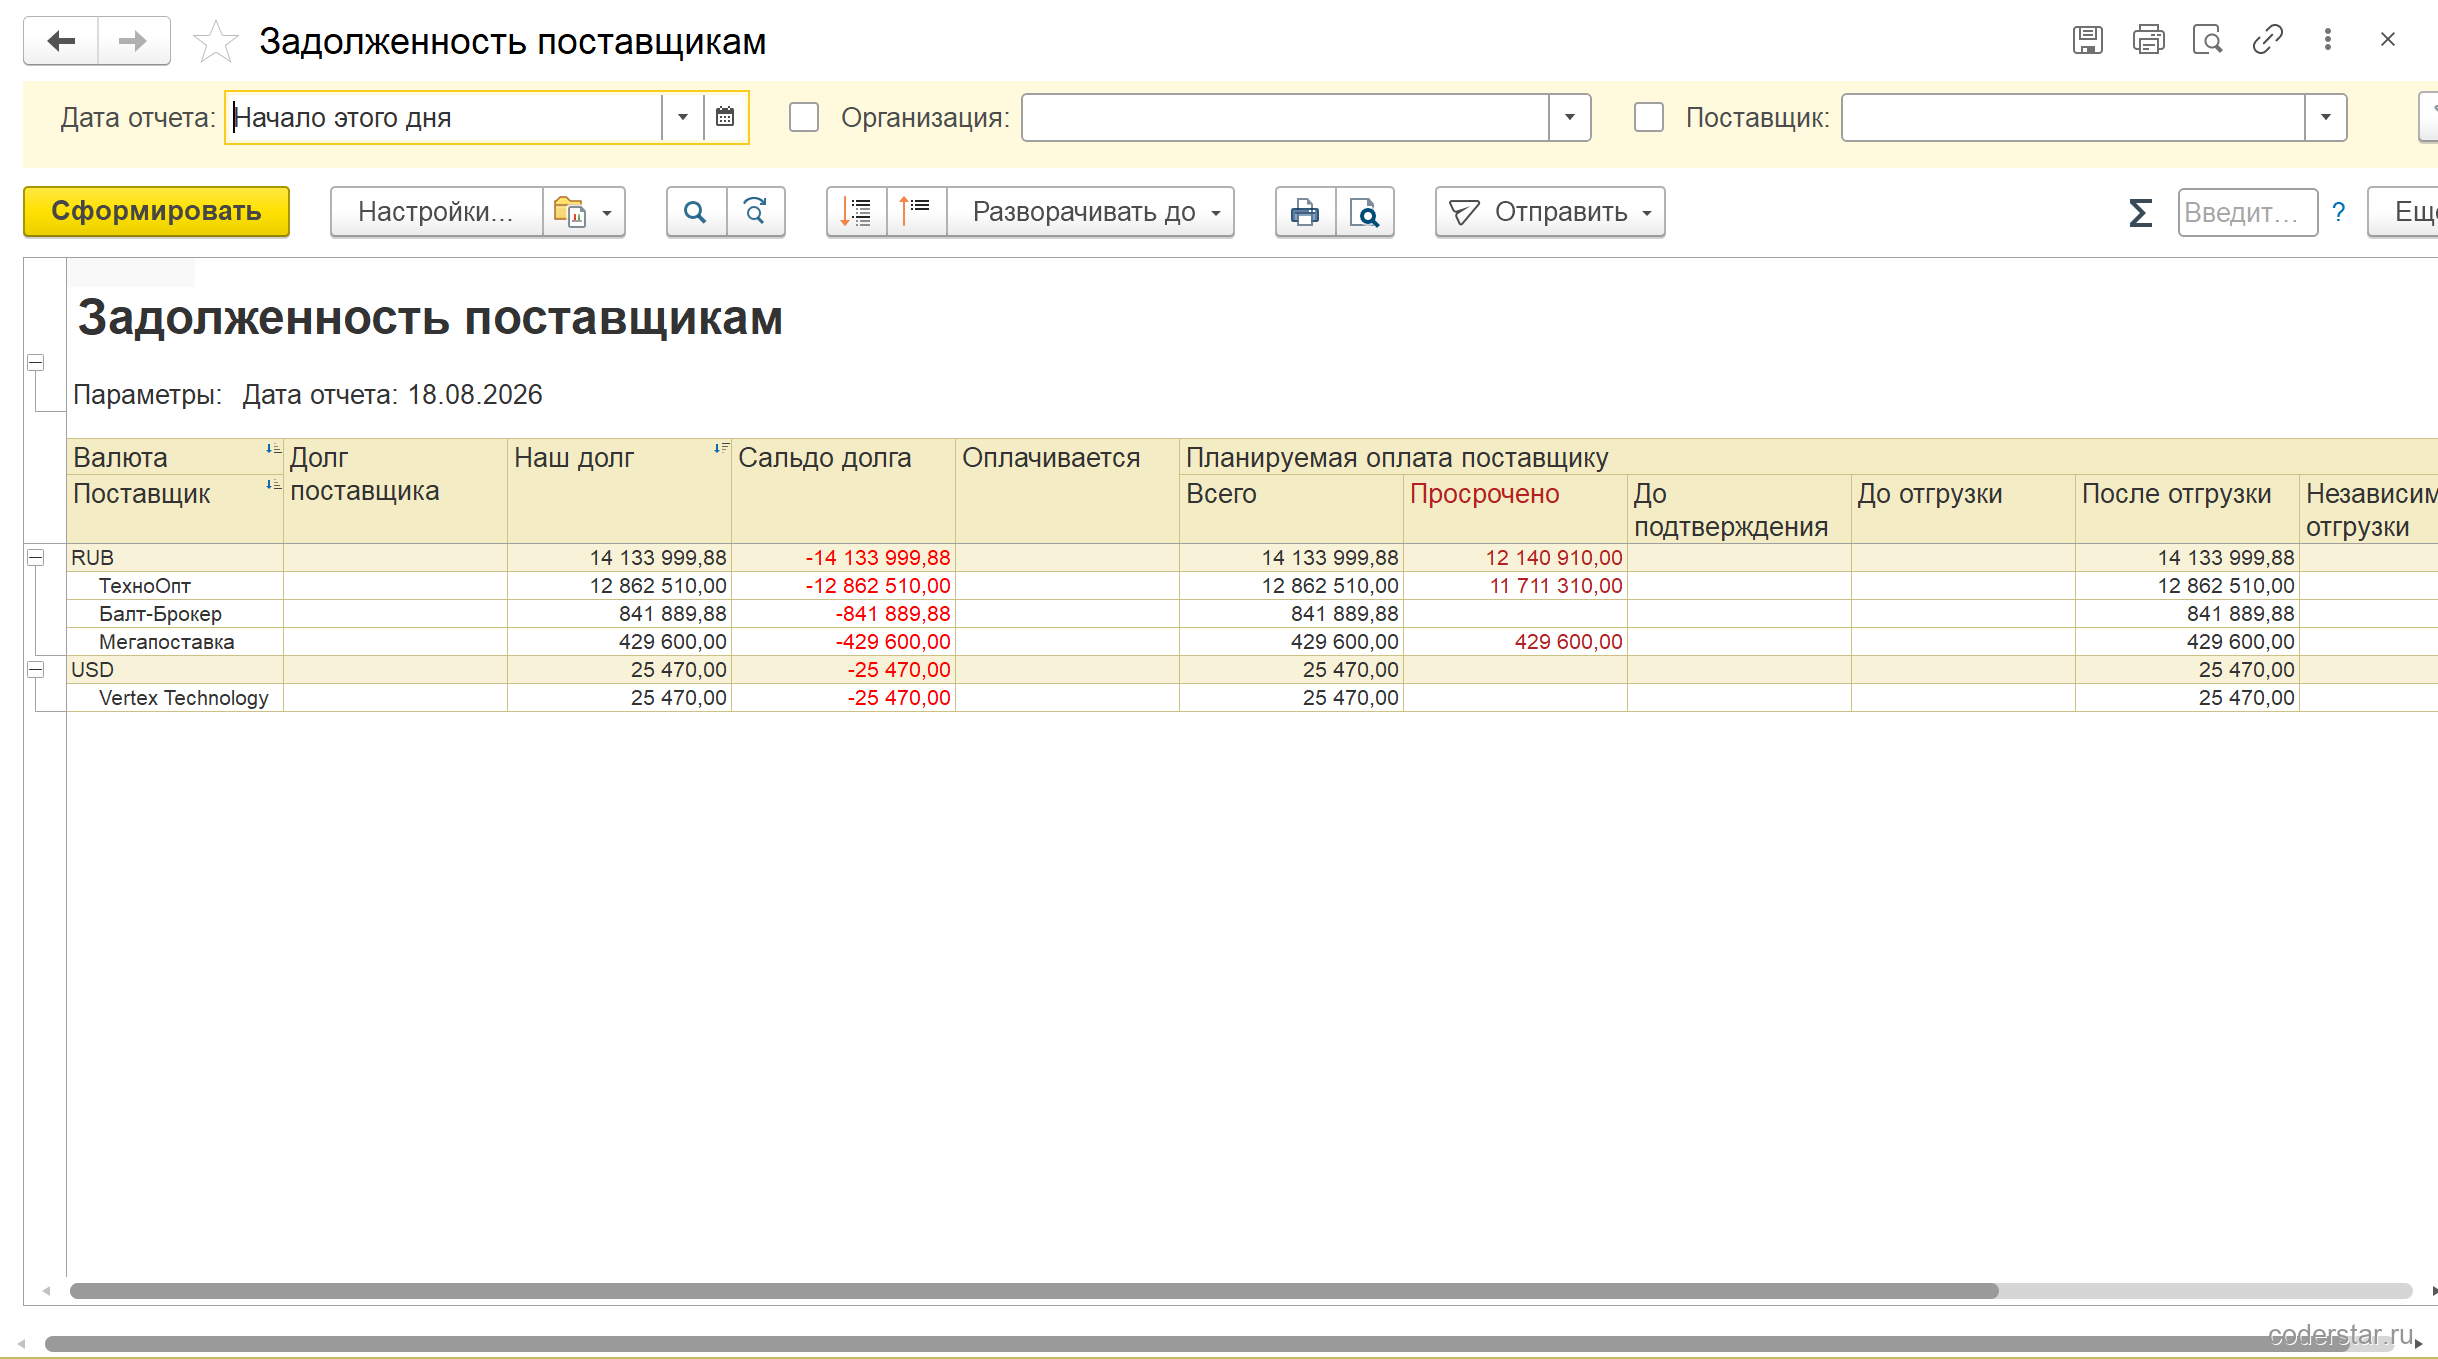The width and height of the screenshot is (2438, 1359).
Task: Open the calendar picker for report date
Action: point(725,117)
